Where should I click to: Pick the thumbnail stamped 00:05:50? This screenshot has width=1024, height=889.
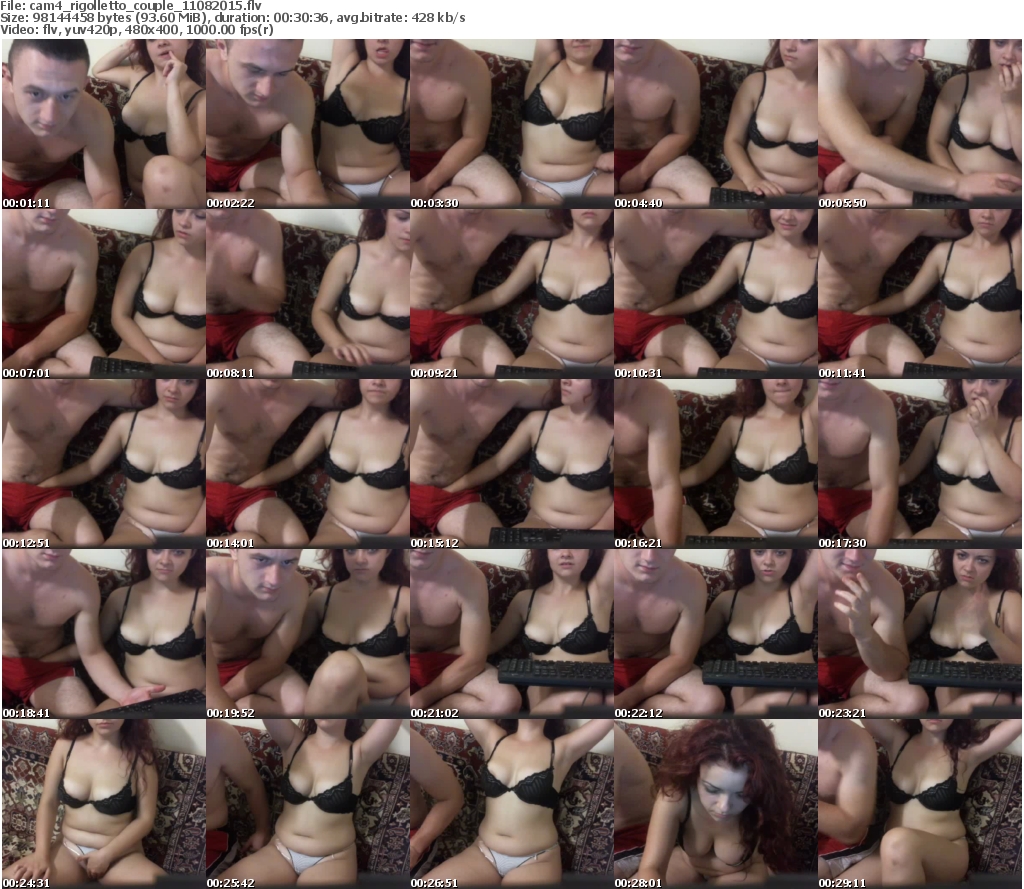coord(920,124)
